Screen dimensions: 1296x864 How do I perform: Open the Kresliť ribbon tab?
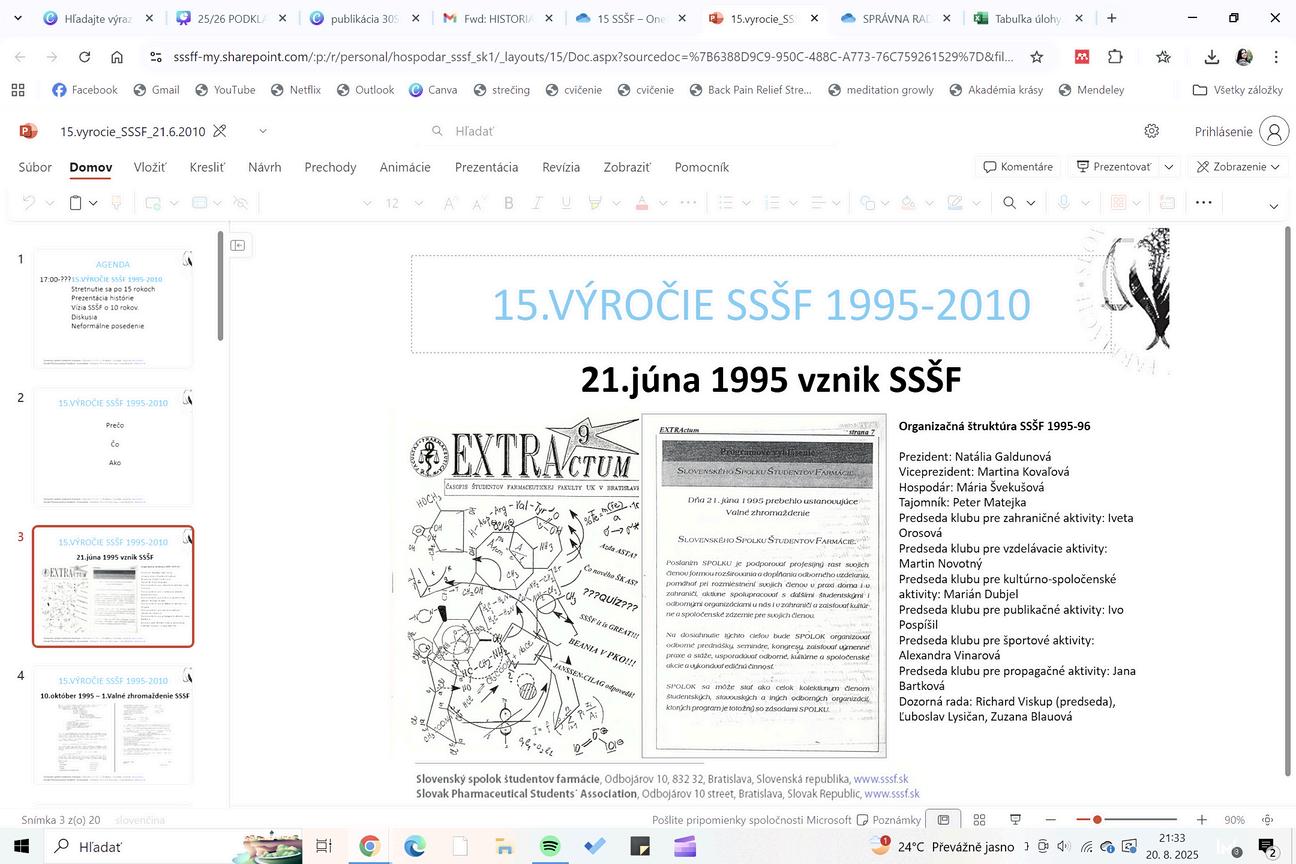click(207, 167)
